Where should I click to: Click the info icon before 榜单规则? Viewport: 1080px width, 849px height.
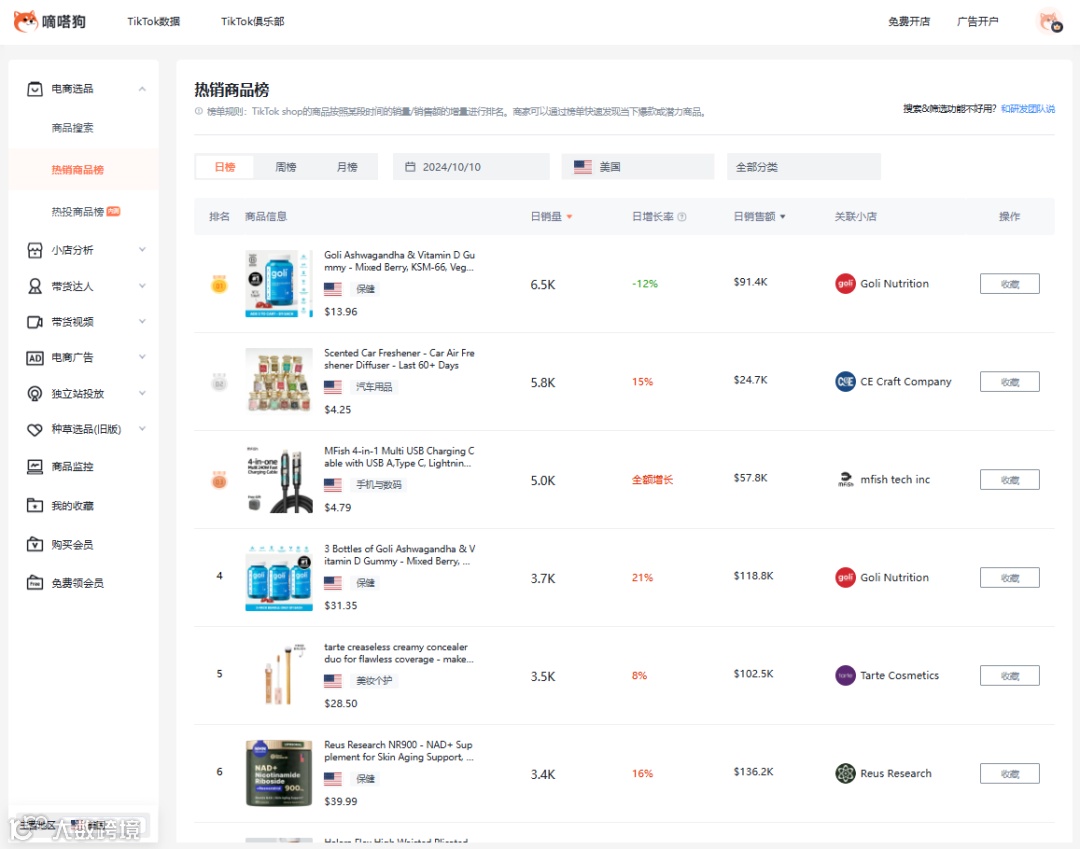(x=199, y=111)
